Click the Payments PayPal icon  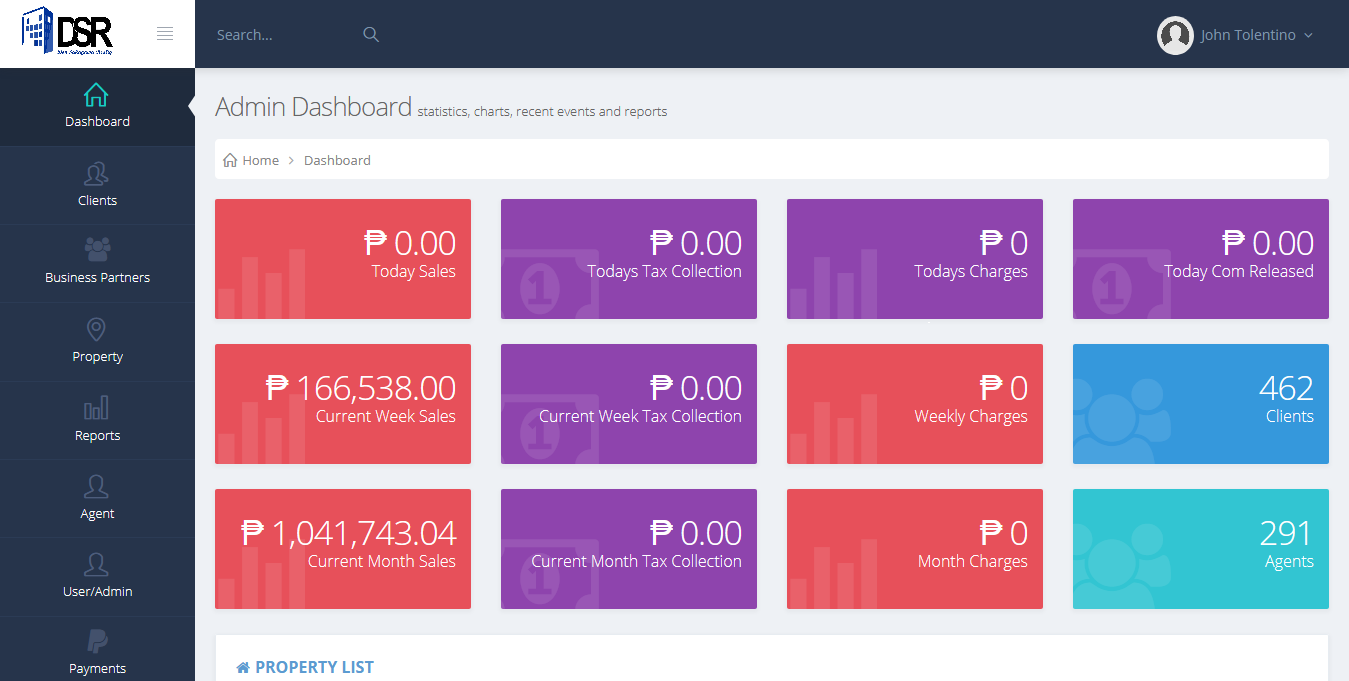click(97, 641)
